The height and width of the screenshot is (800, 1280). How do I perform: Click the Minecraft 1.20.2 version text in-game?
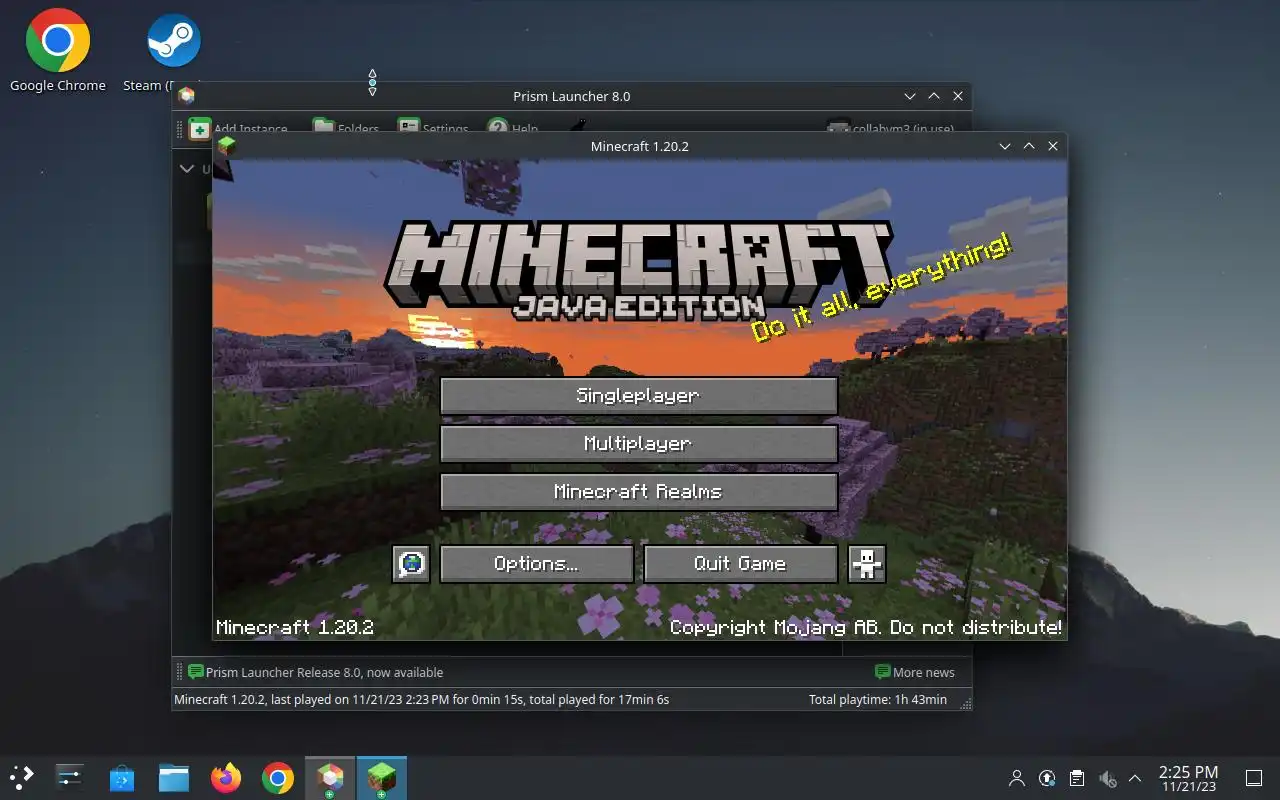coord(295,628)
